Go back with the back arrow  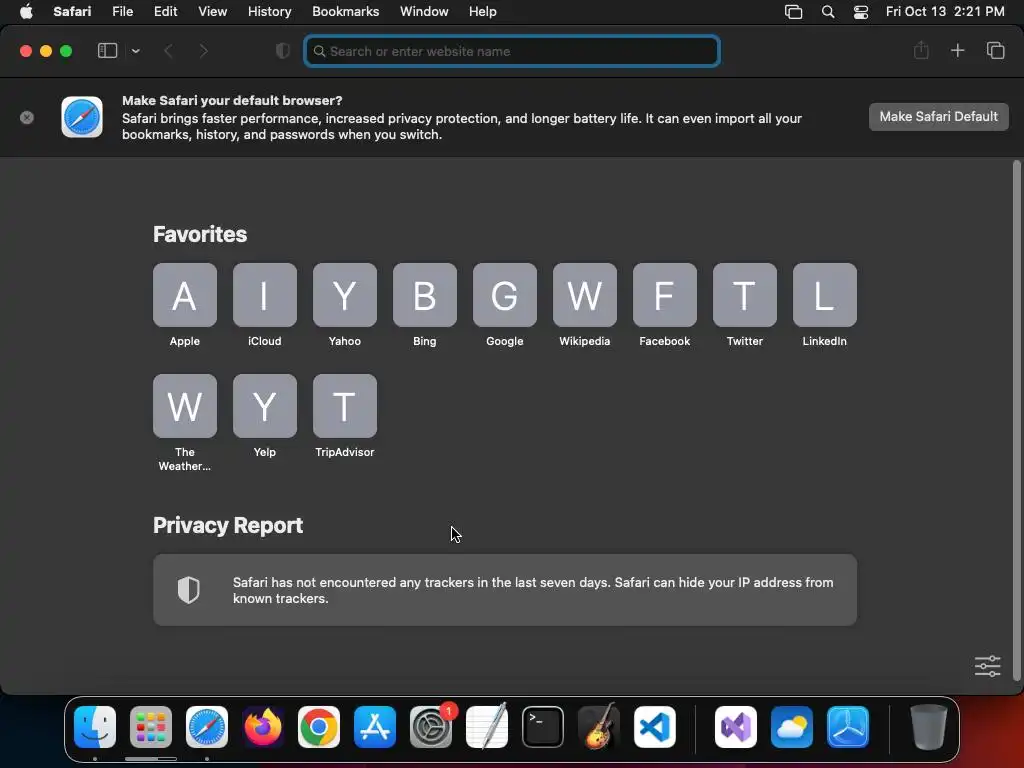[168, 51]
